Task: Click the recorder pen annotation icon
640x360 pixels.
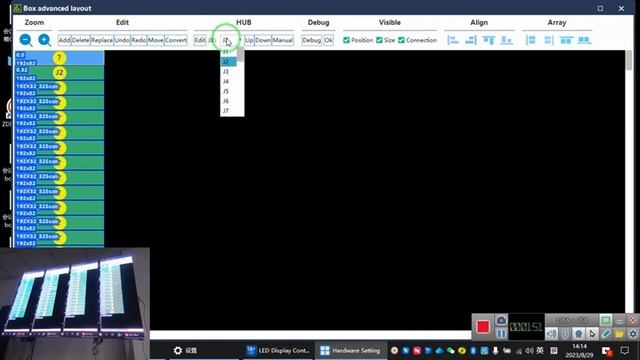Action: click(x=606, y=334)
